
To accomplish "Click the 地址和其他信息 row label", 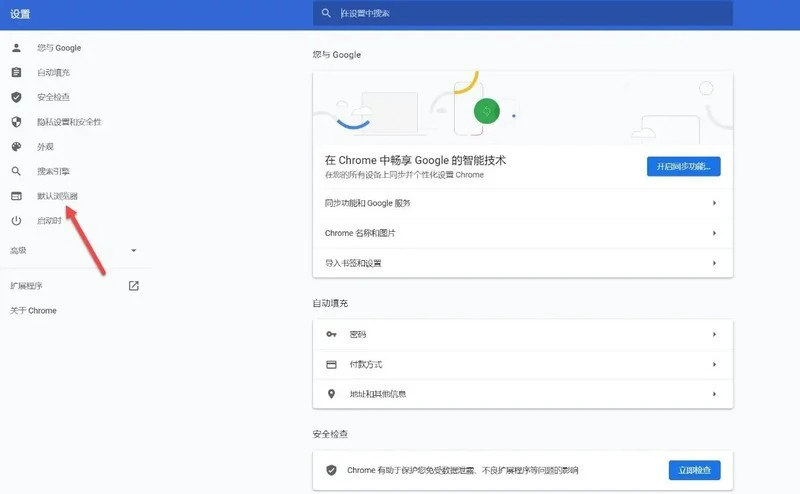I will coord(378,394).
